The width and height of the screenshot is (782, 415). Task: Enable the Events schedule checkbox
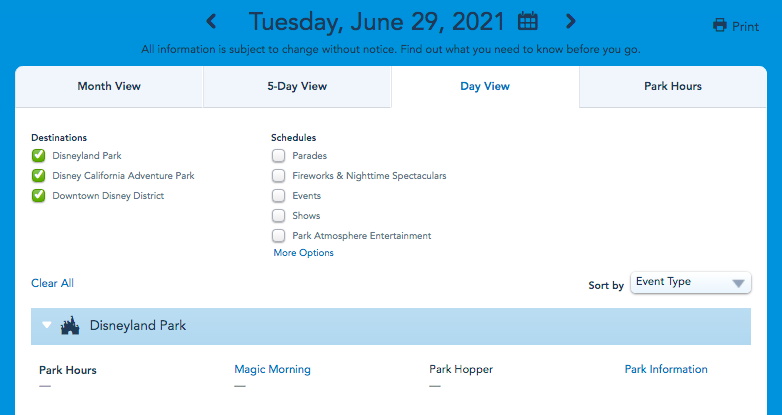click(278, 196)
